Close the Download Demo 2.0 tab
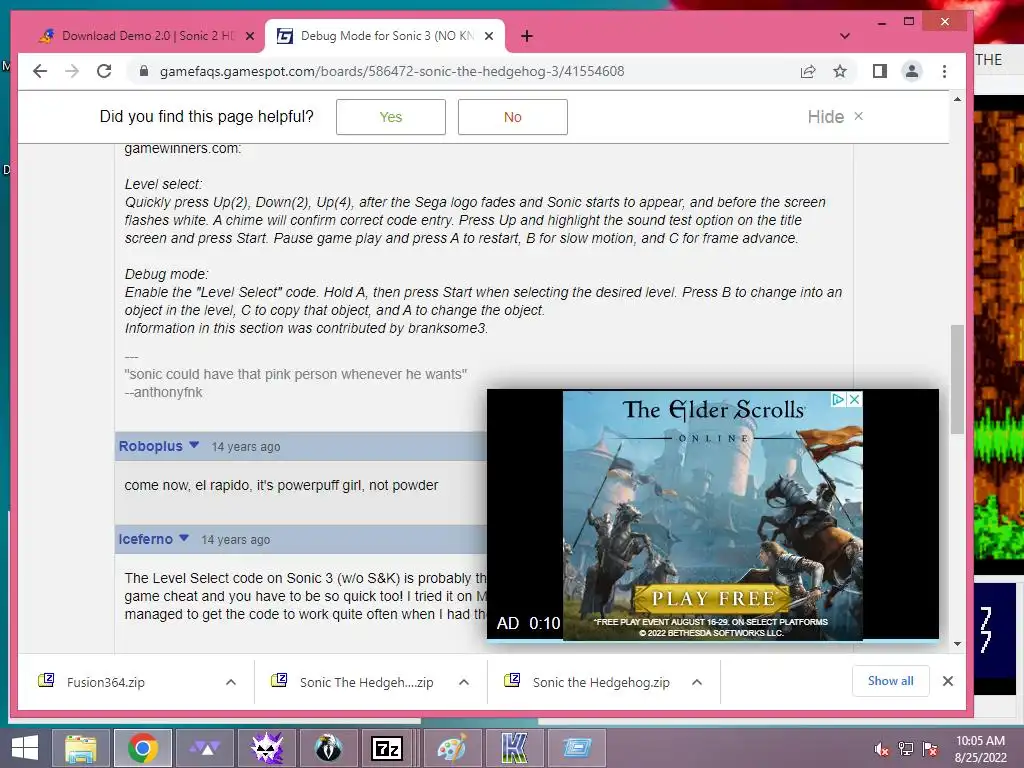This screenshot has width=1024, height=768. (249, 37)
